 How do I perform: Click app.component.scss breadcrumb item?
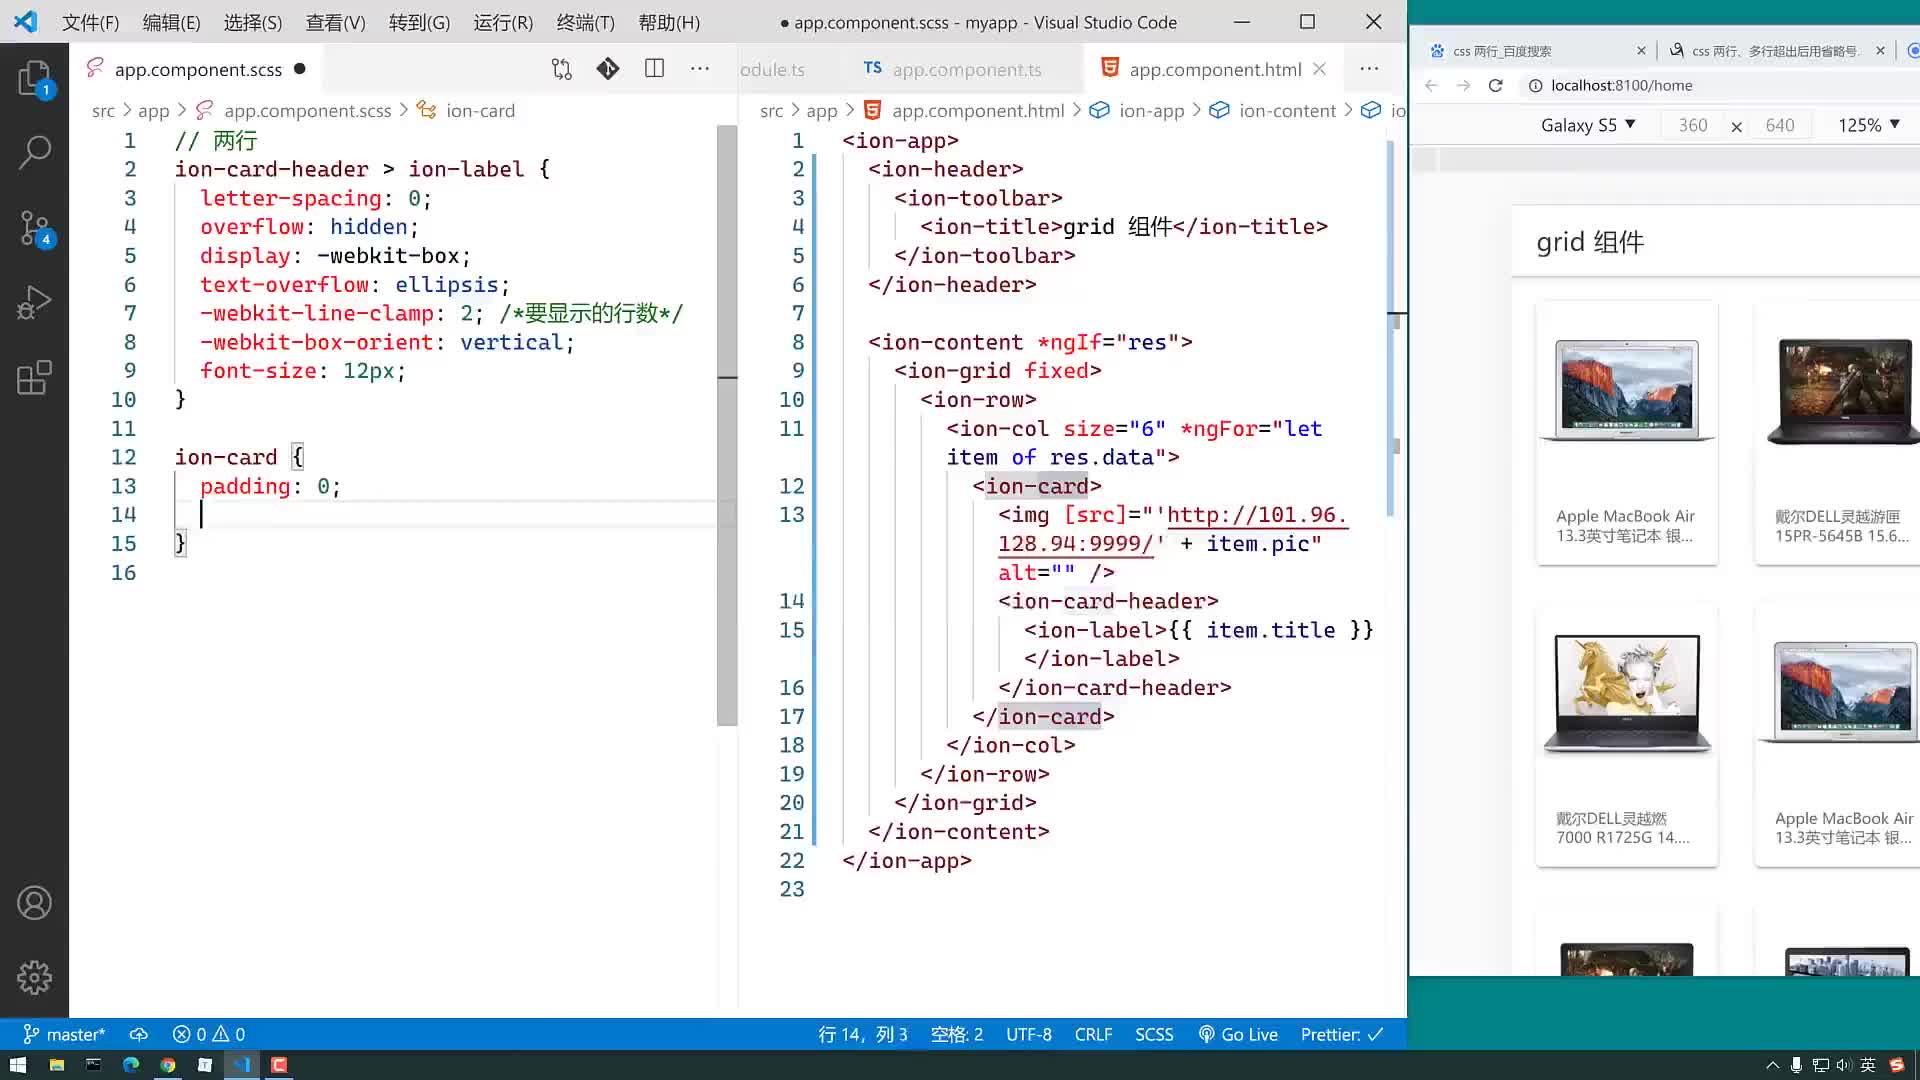point(307,110)
